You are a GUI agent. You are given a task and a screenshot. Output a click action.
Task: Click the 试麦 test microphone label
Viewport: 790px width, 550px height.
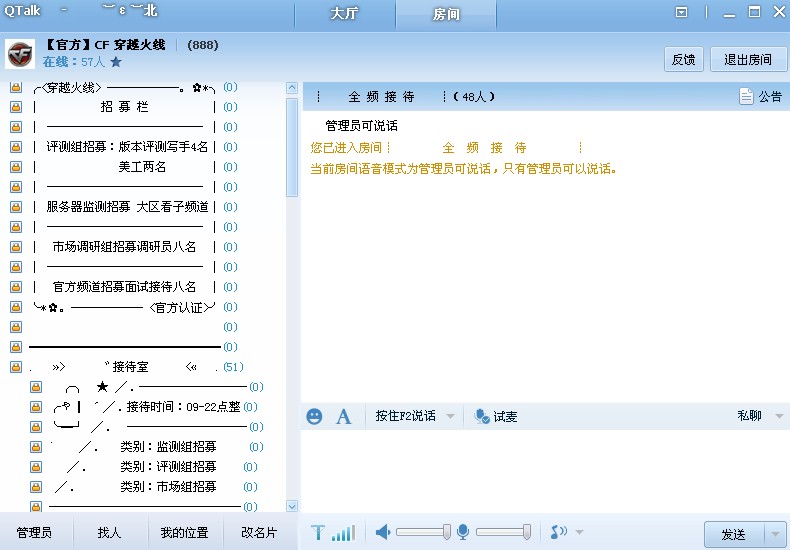coord(505,417)
